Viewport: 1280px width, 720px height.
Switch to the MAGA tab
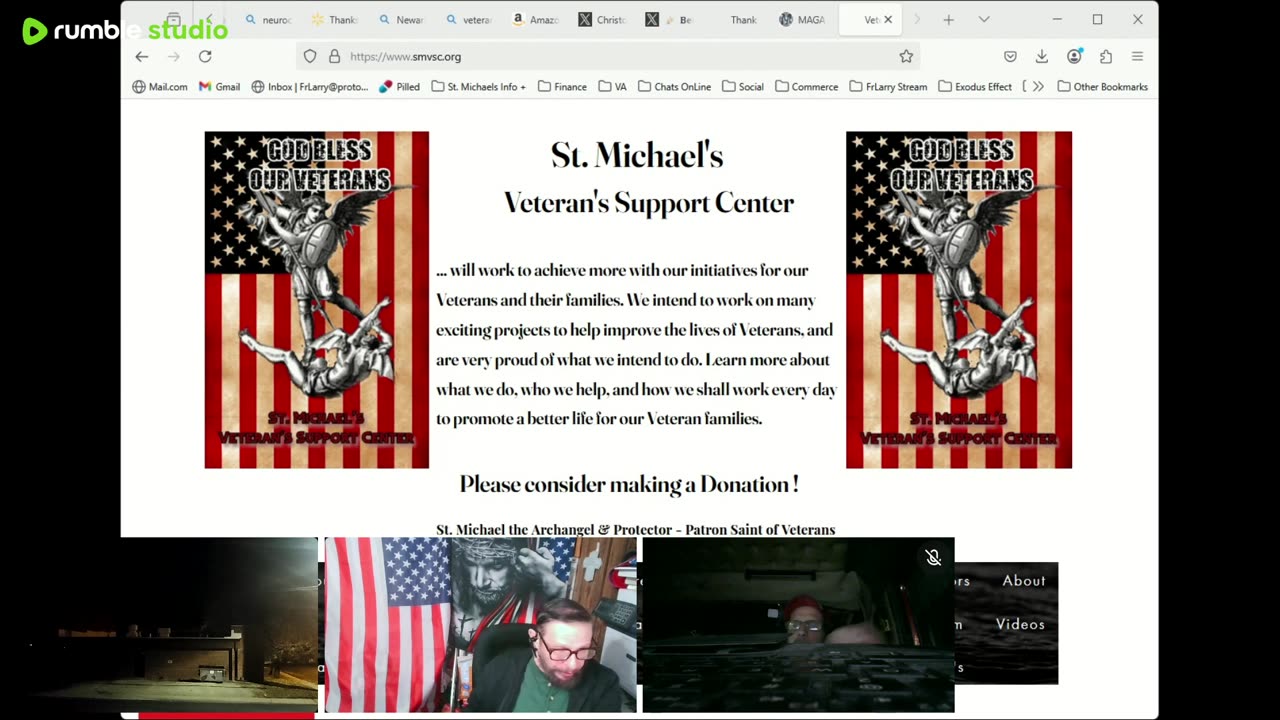[803, 20]
